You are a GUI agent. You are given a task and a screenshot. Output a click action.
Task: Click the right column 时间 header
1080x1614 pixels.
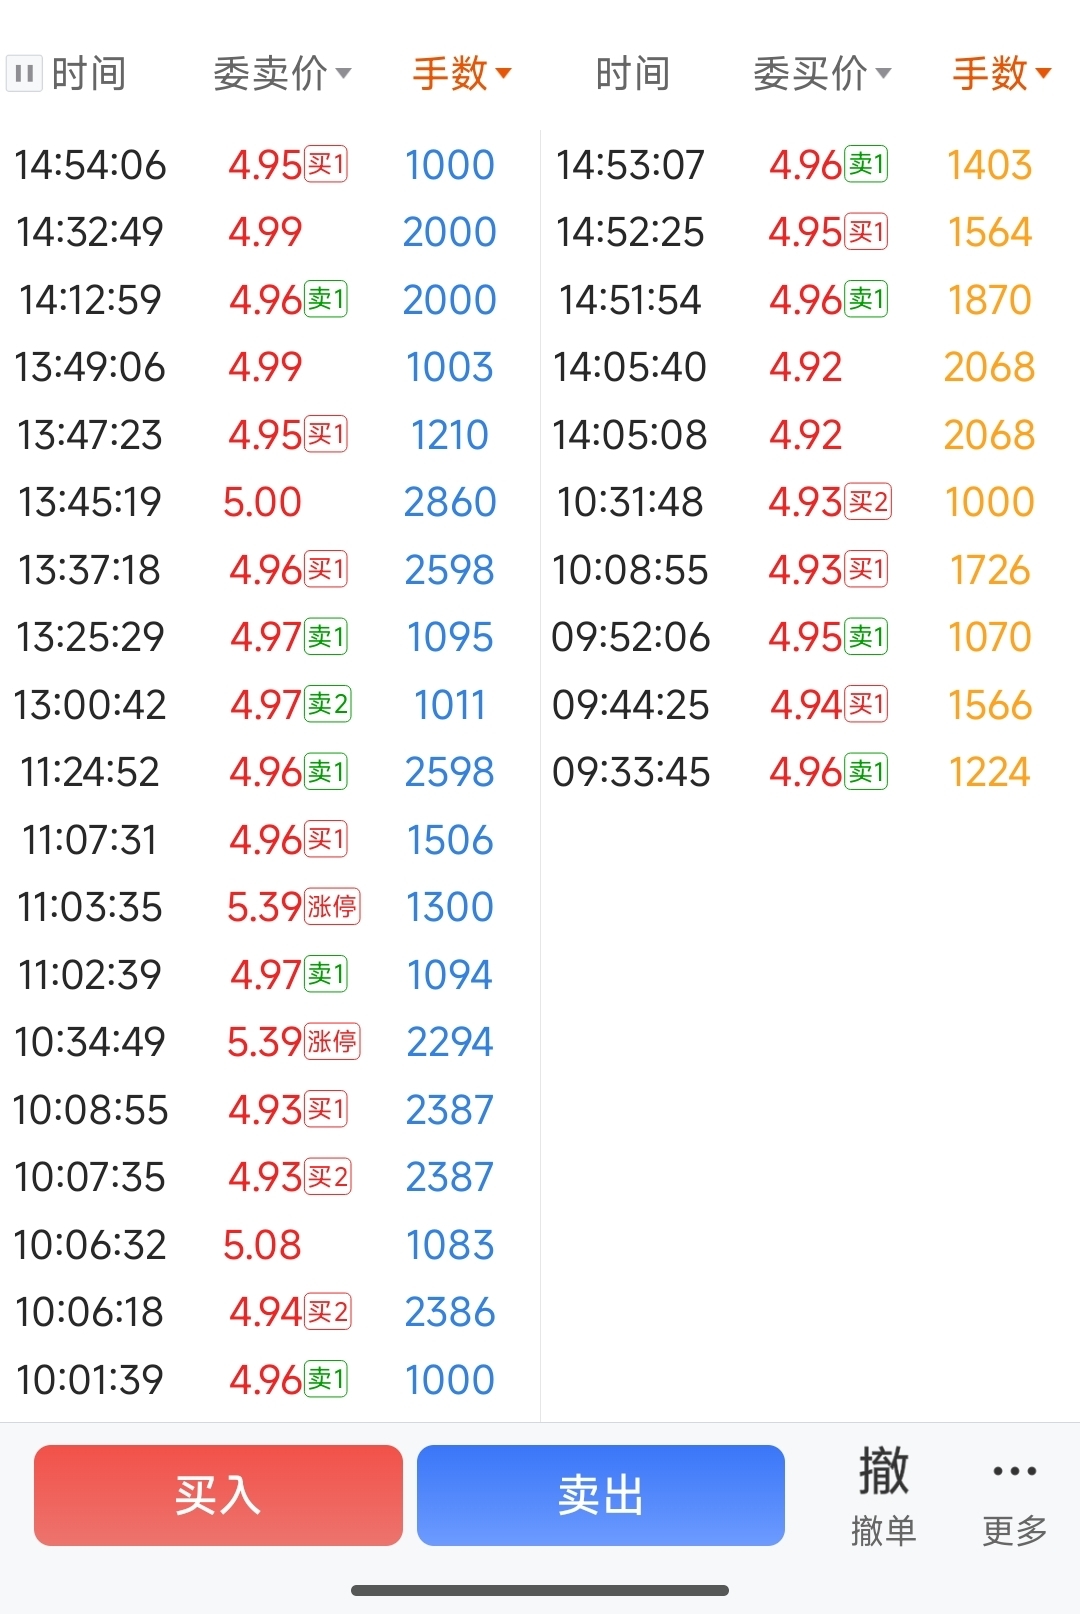click(632, 74)
